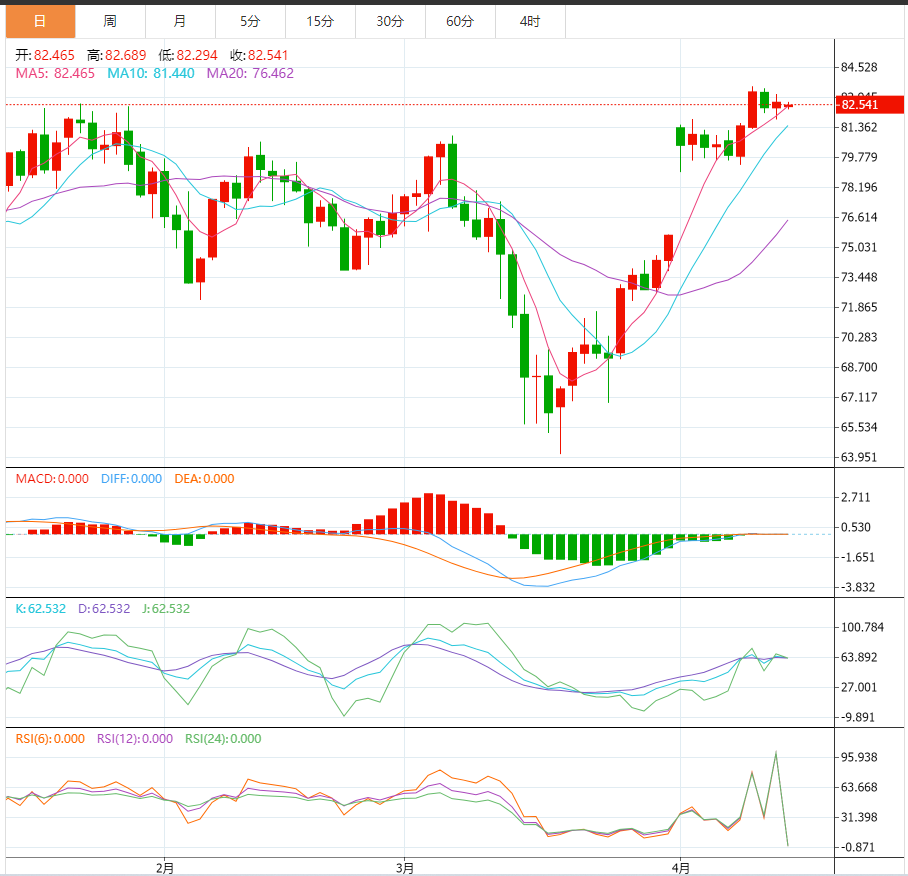Screen dimensions: 908x876
Task: Click the 3月 date label on time axis
Action: tap(405, 866)
